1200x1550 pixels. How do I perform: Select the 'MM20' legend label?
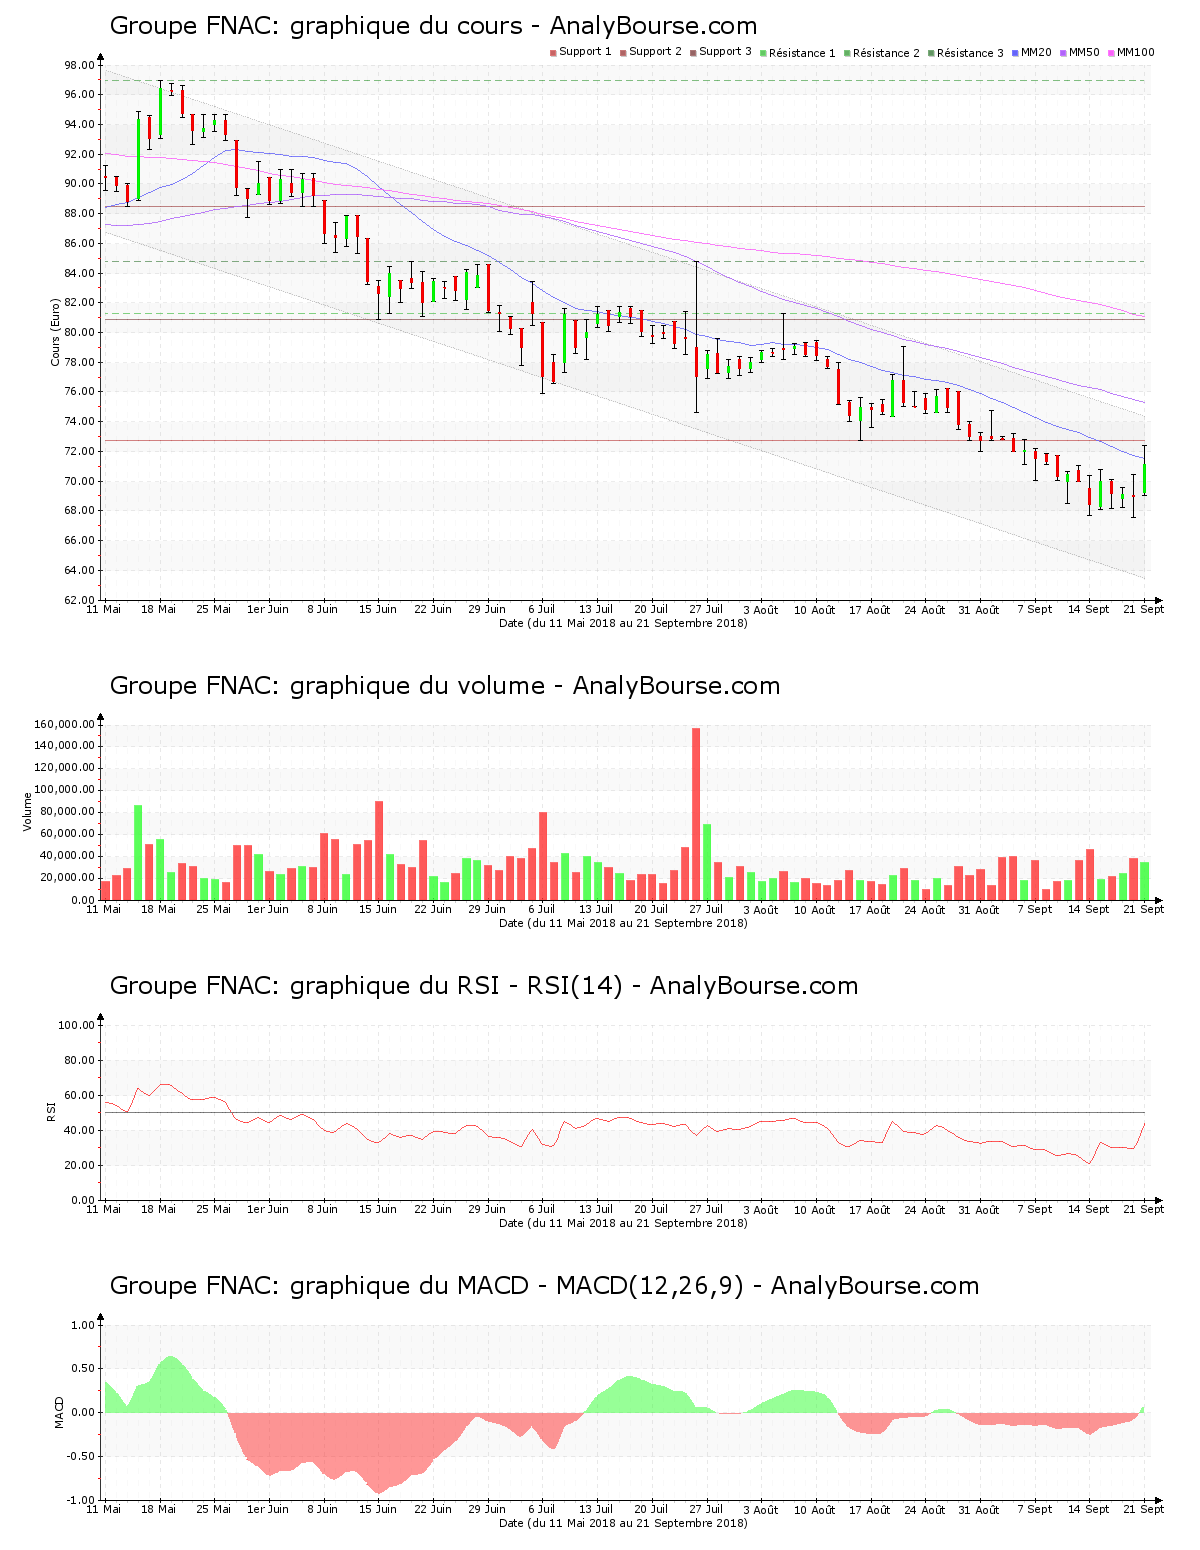[1036, 52]
